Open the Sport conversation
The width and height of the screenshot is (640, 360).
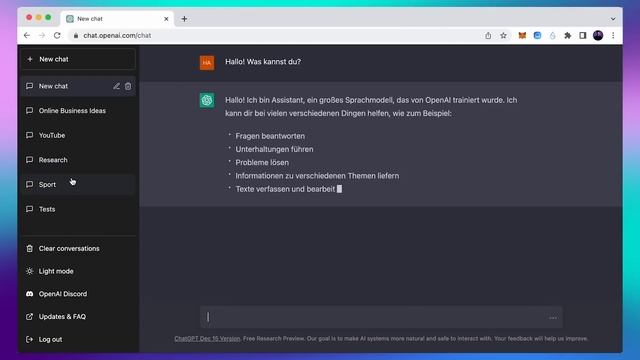point(78,184)
